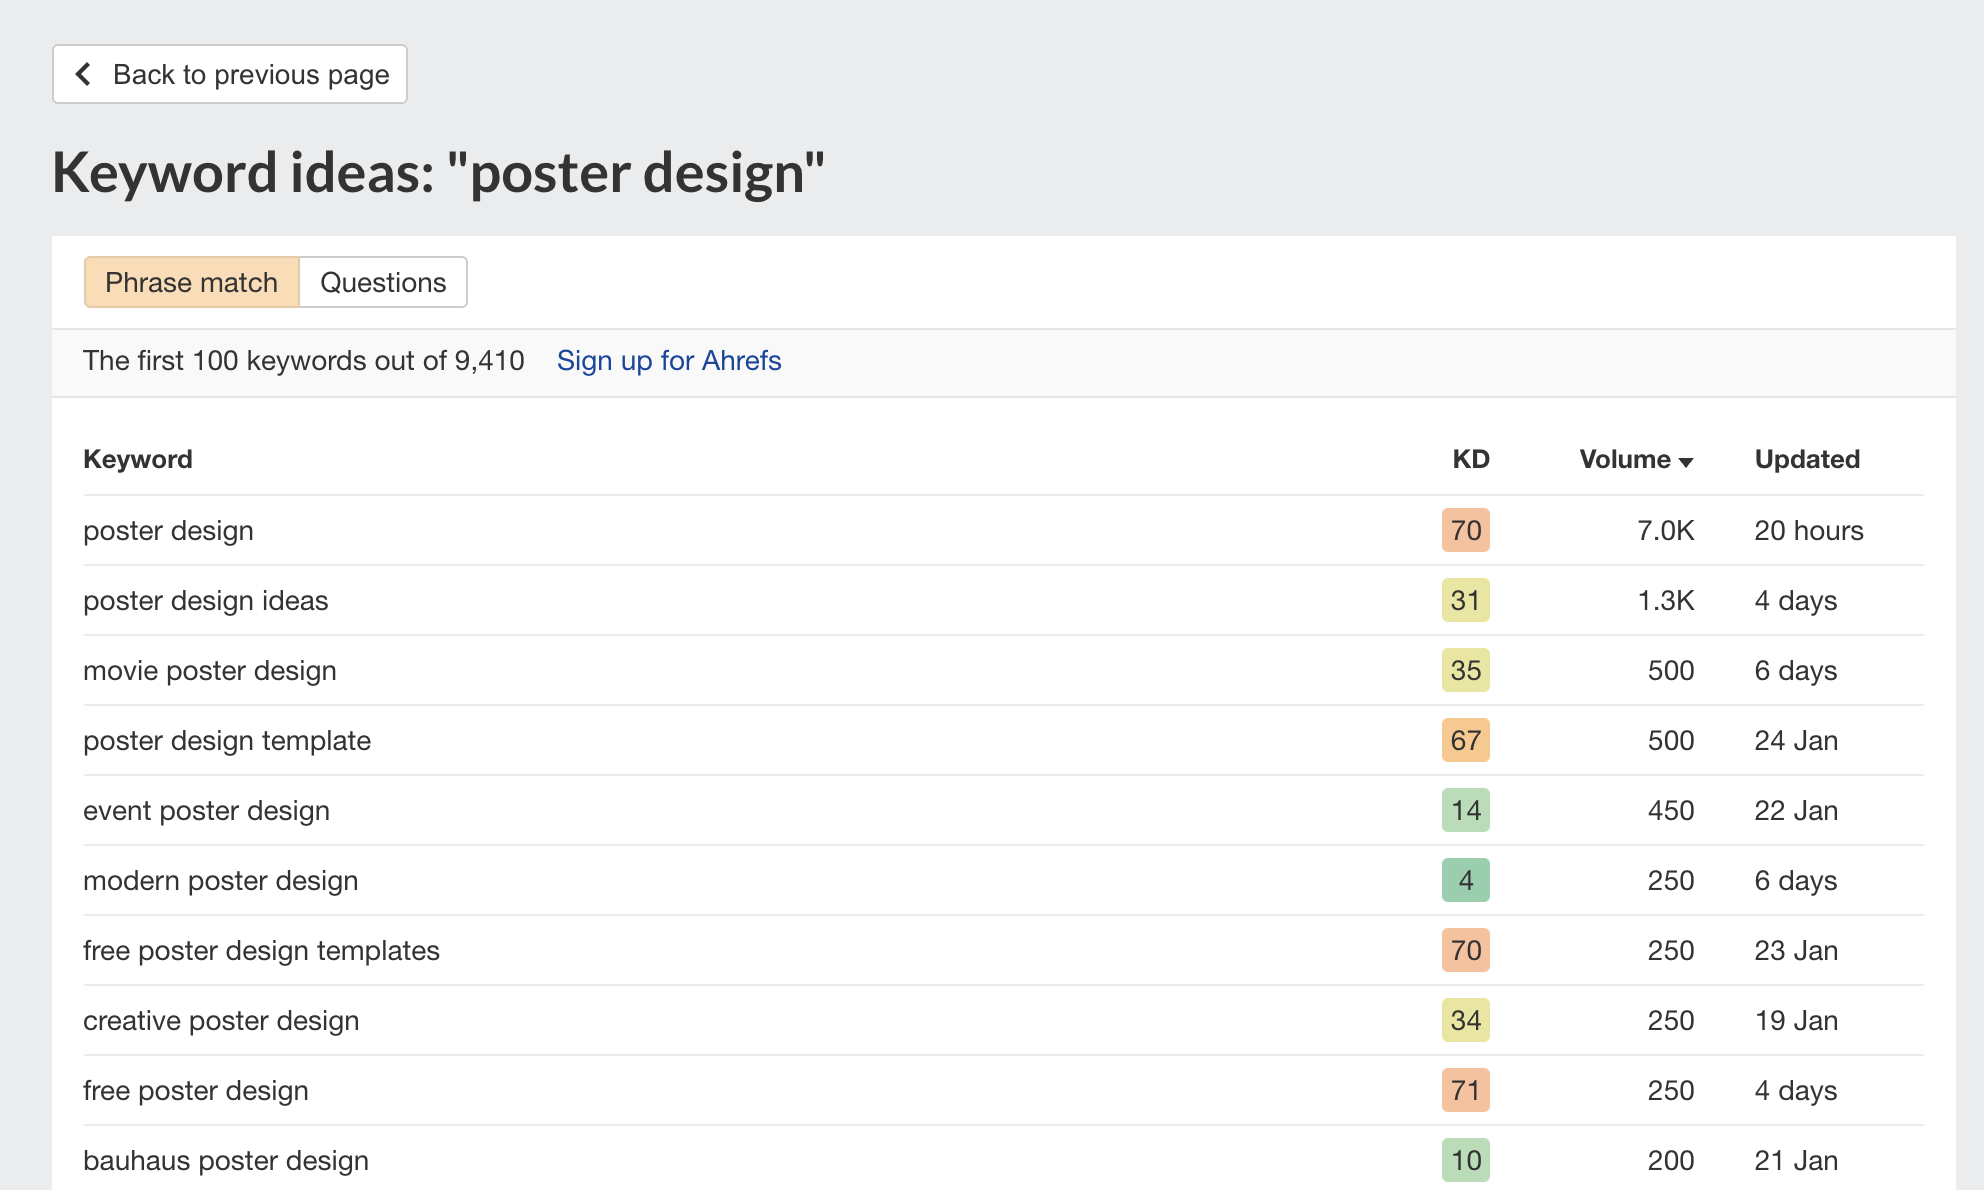
Task: Click the back arrow chevron icon
Action: coord(84,74)
